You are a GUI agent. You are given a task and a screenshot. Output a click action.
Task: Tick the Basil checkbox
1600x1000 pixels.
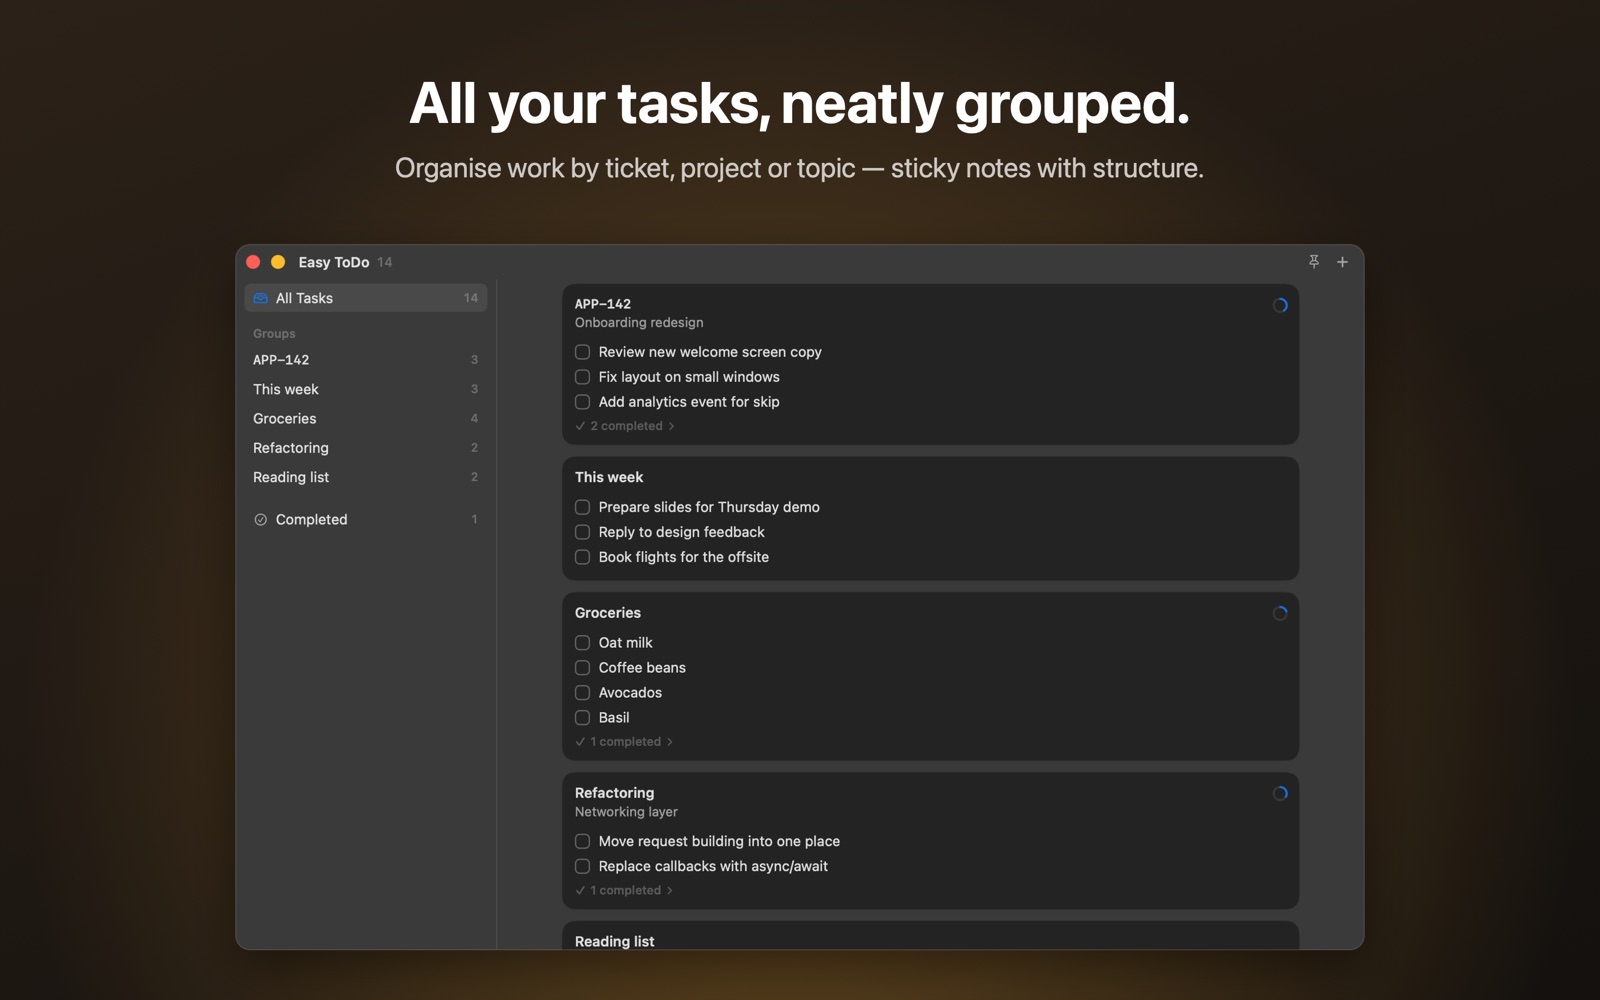point(583,718)
